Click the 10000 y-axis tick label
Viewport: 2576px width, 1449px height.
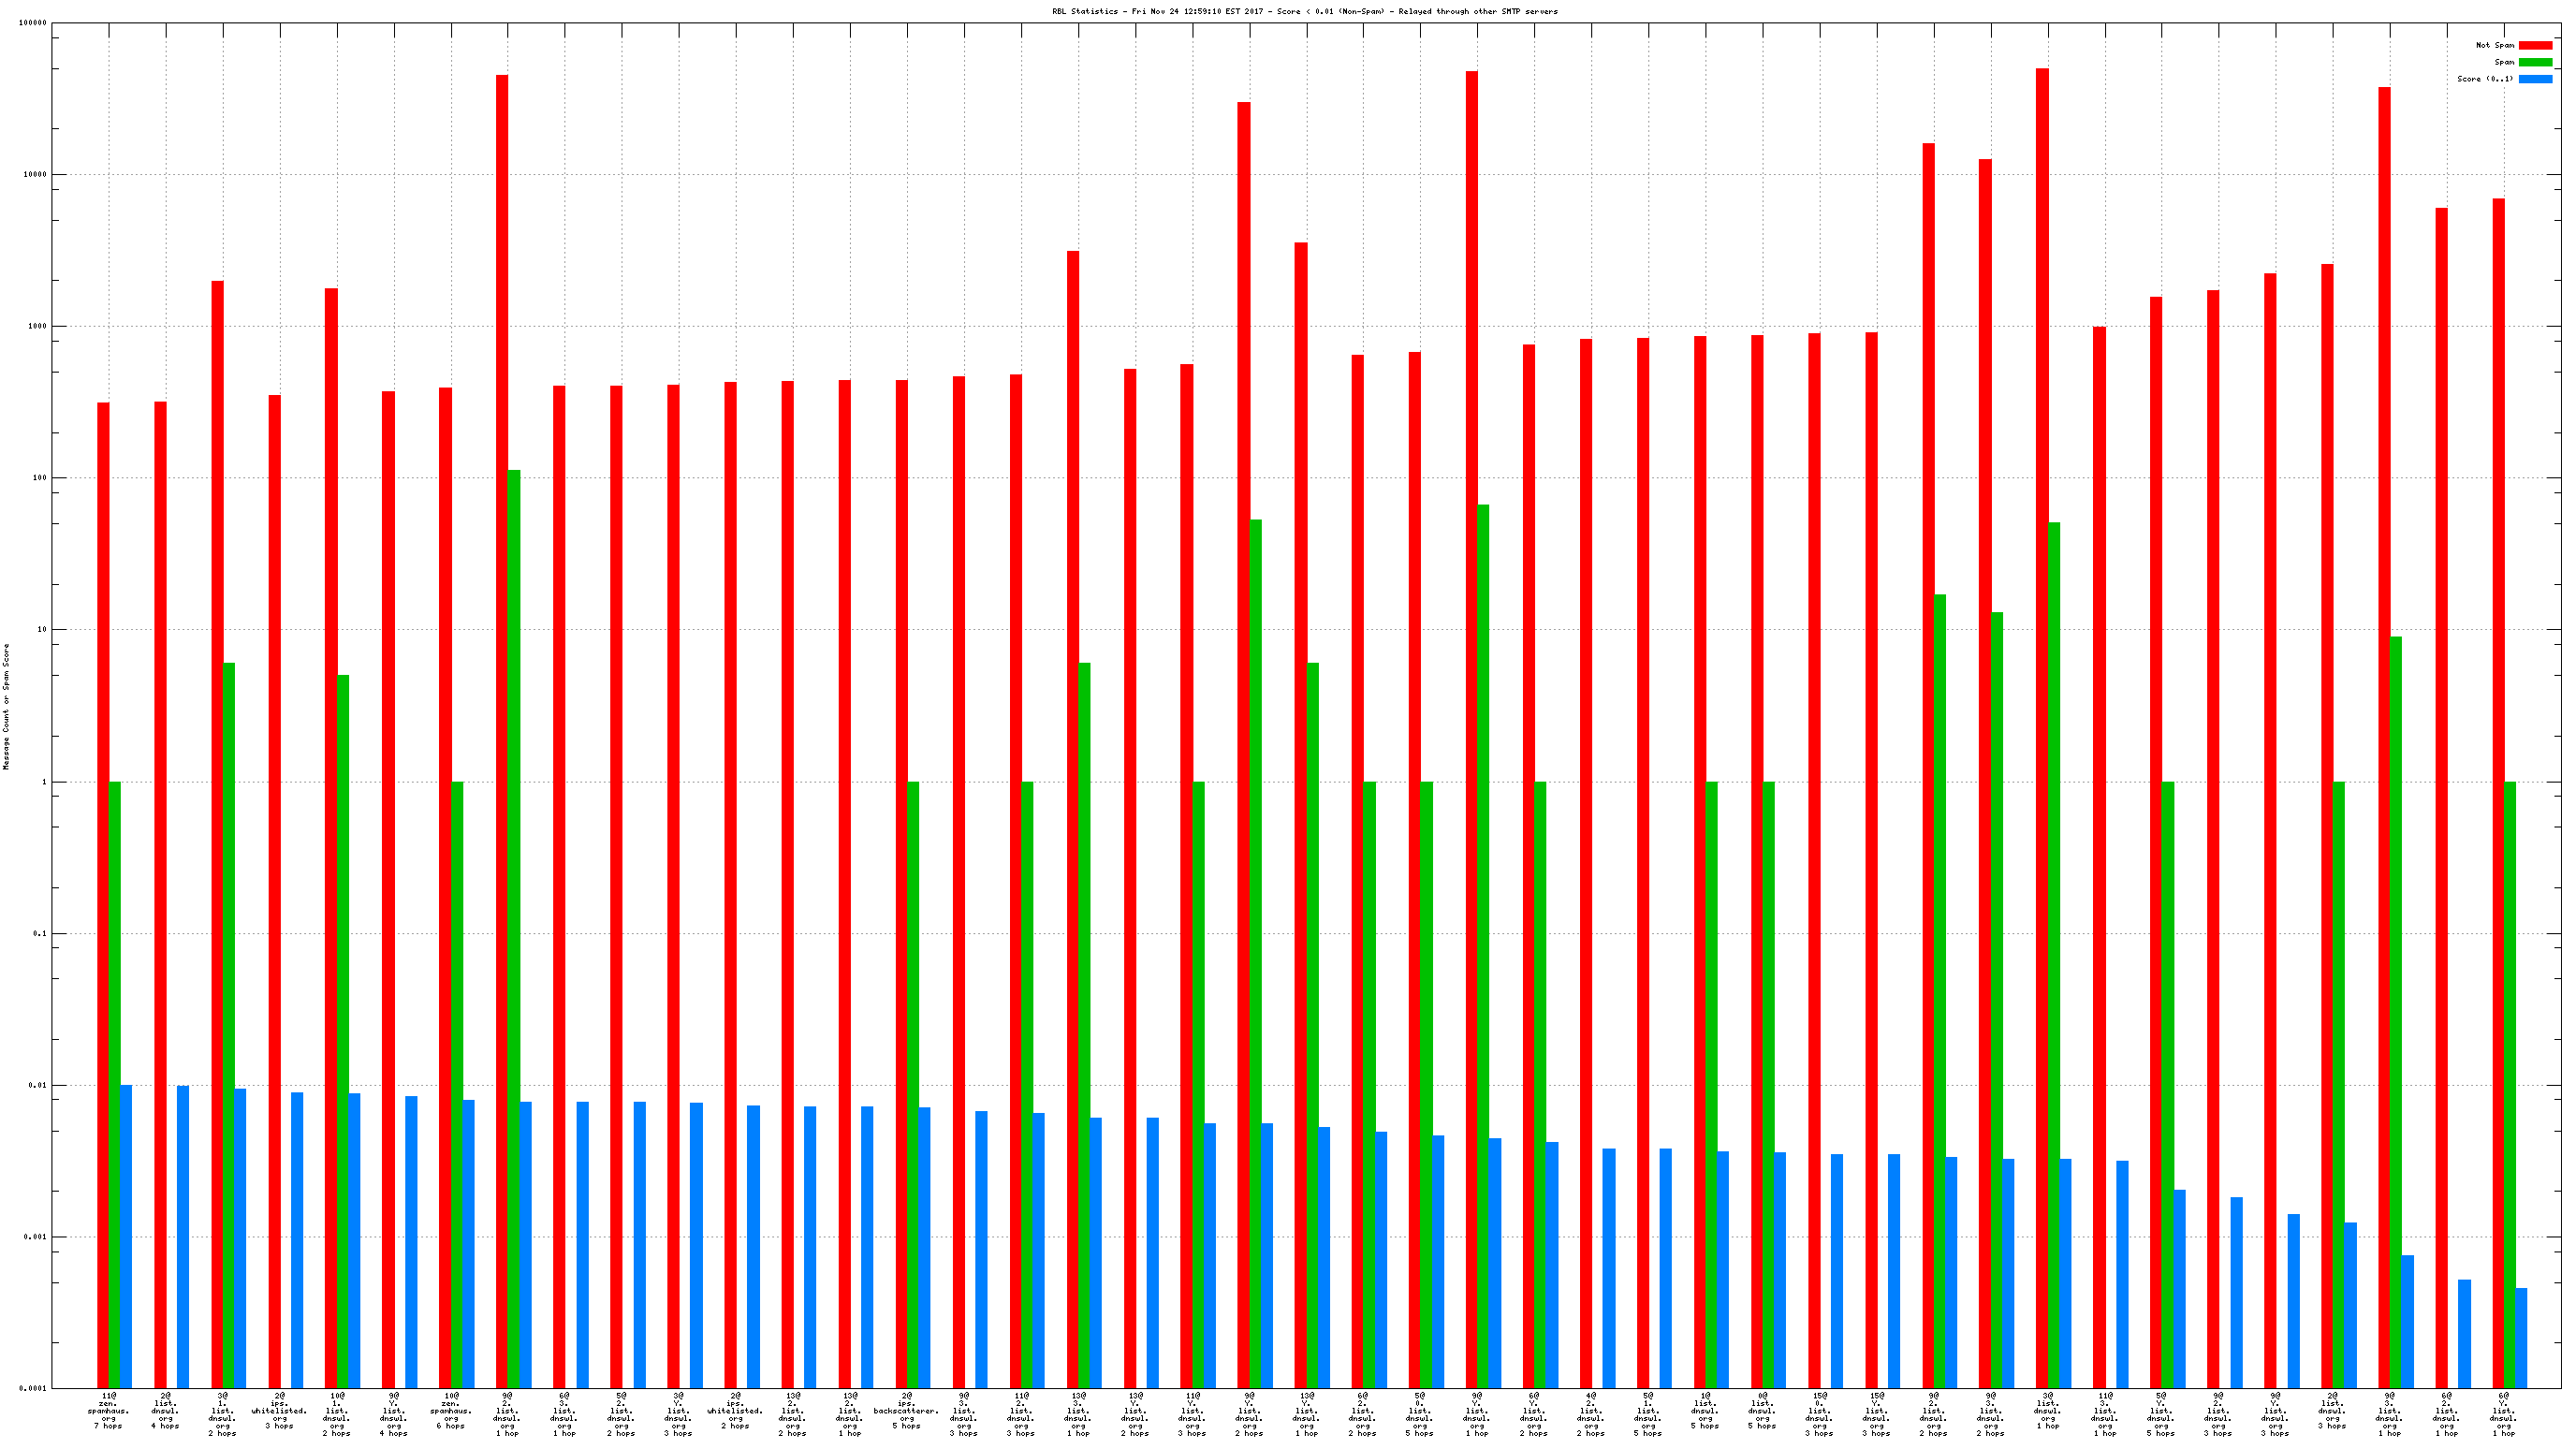tap(35, 175)
